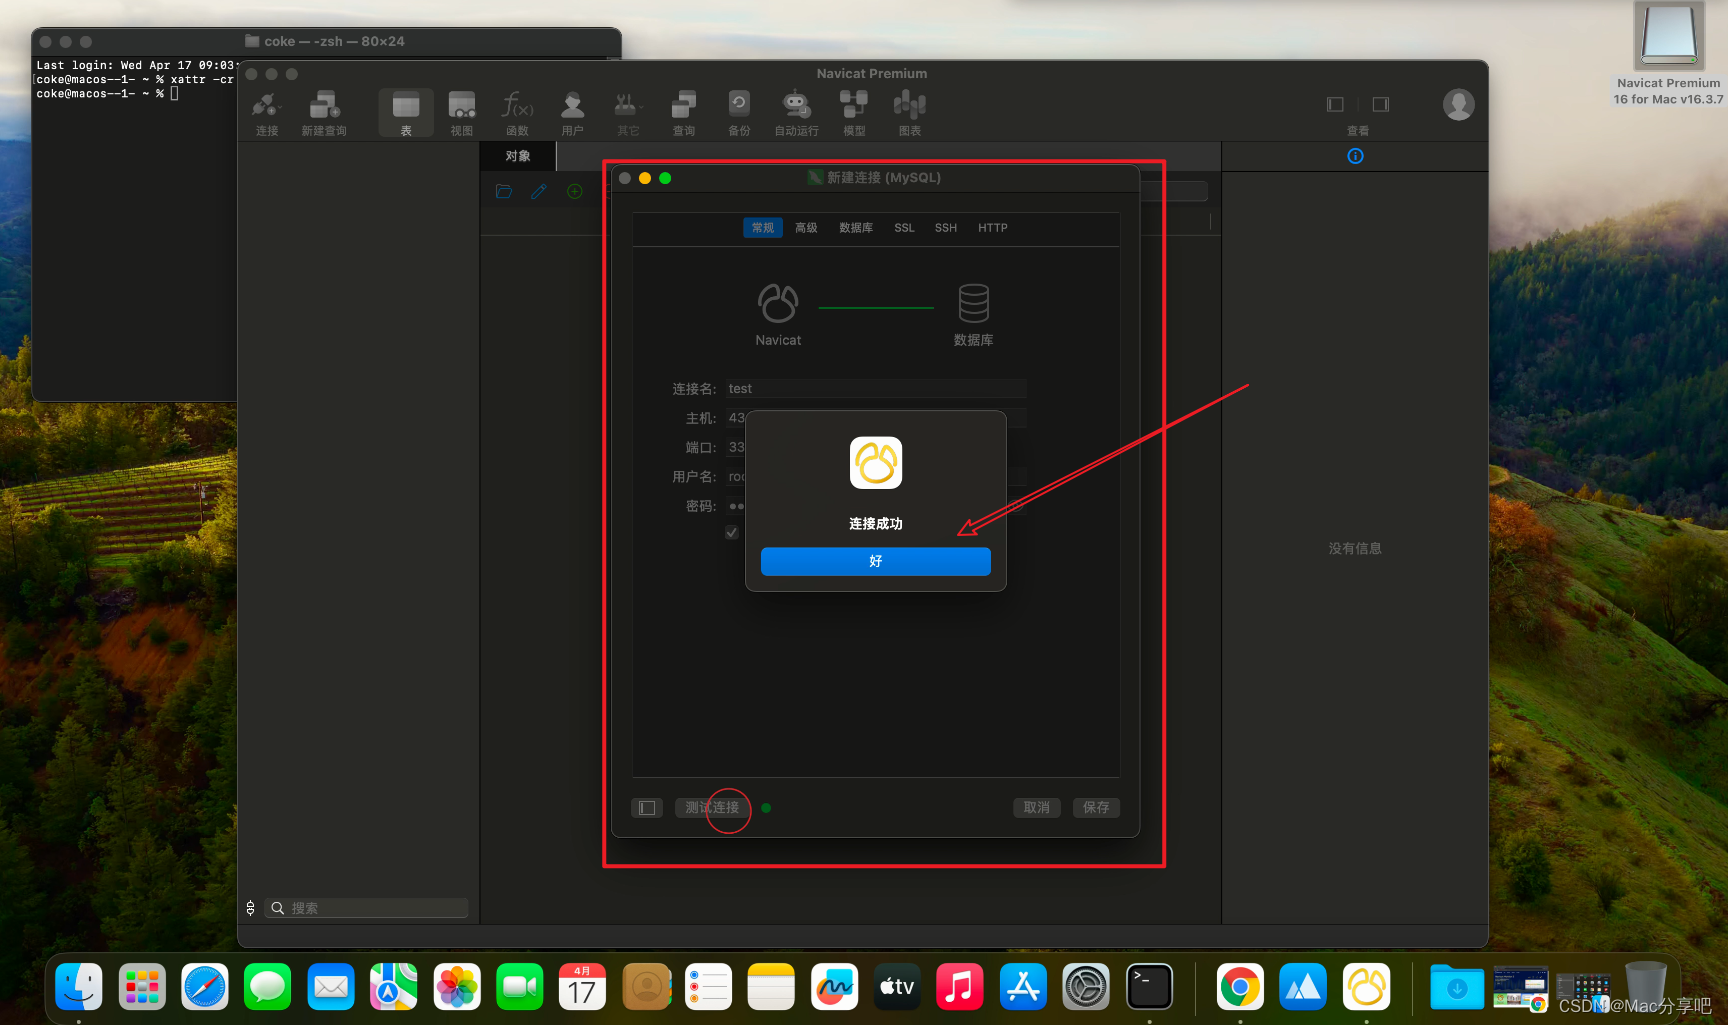The width and height of the screenshot is (1728, 1025).
Task: Click the design table pencil icon
Action: 539,191
